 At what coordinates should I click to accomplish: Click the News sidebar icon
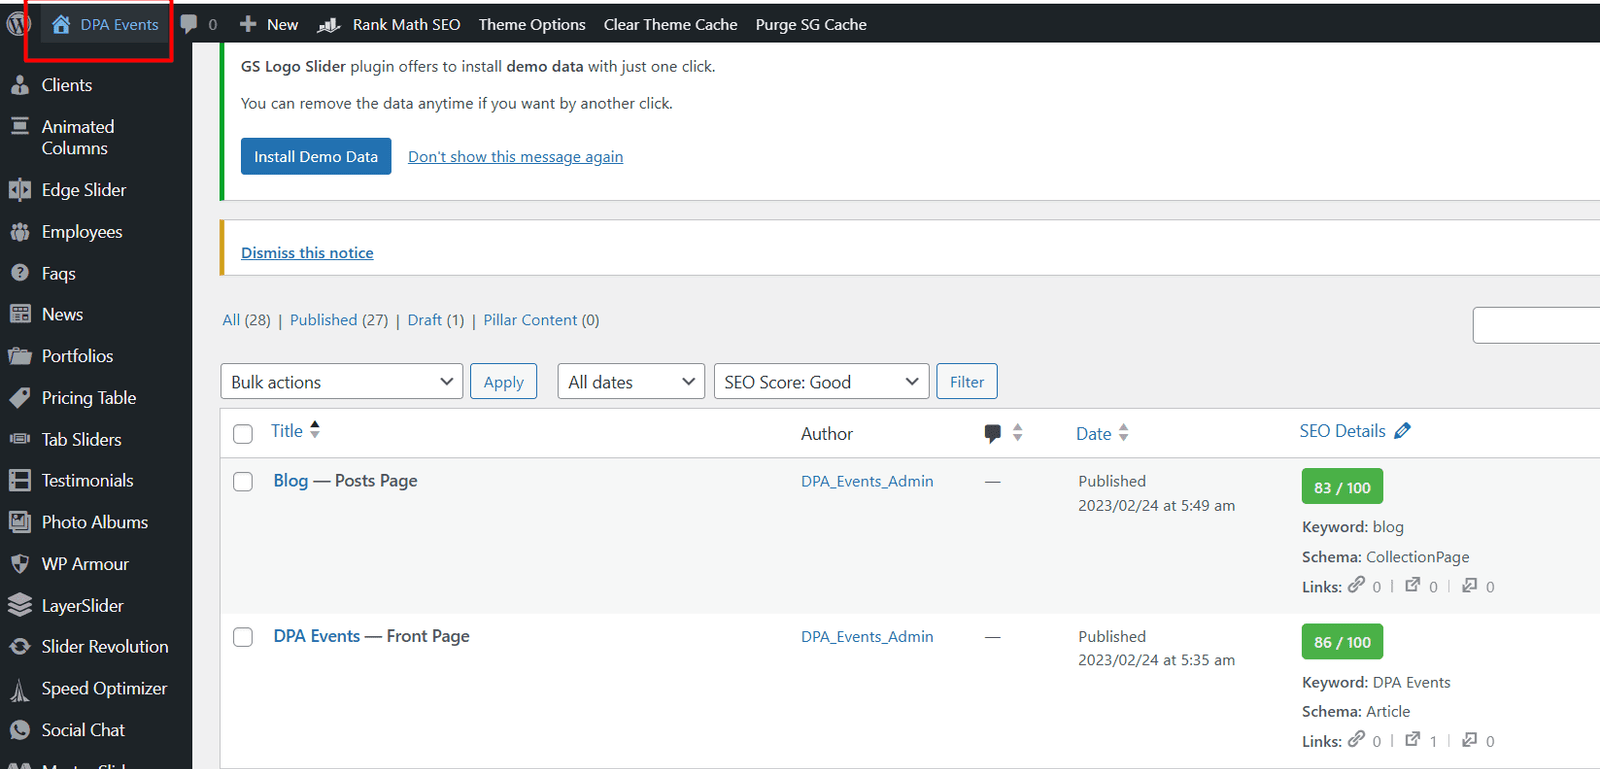20,314
